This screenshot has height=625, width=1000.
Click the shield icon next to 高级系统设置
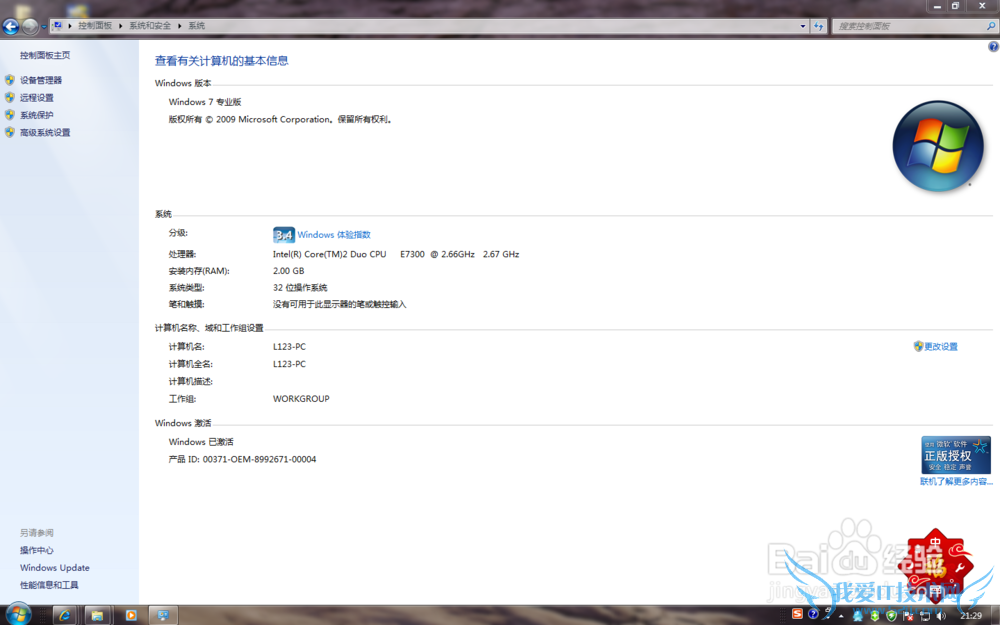click(10, 132)
